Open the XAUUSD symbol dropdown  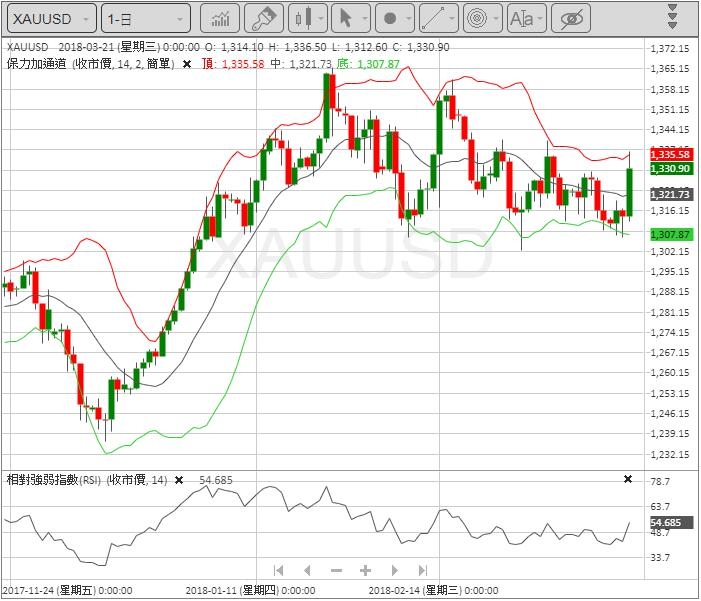tap(50, 18)
